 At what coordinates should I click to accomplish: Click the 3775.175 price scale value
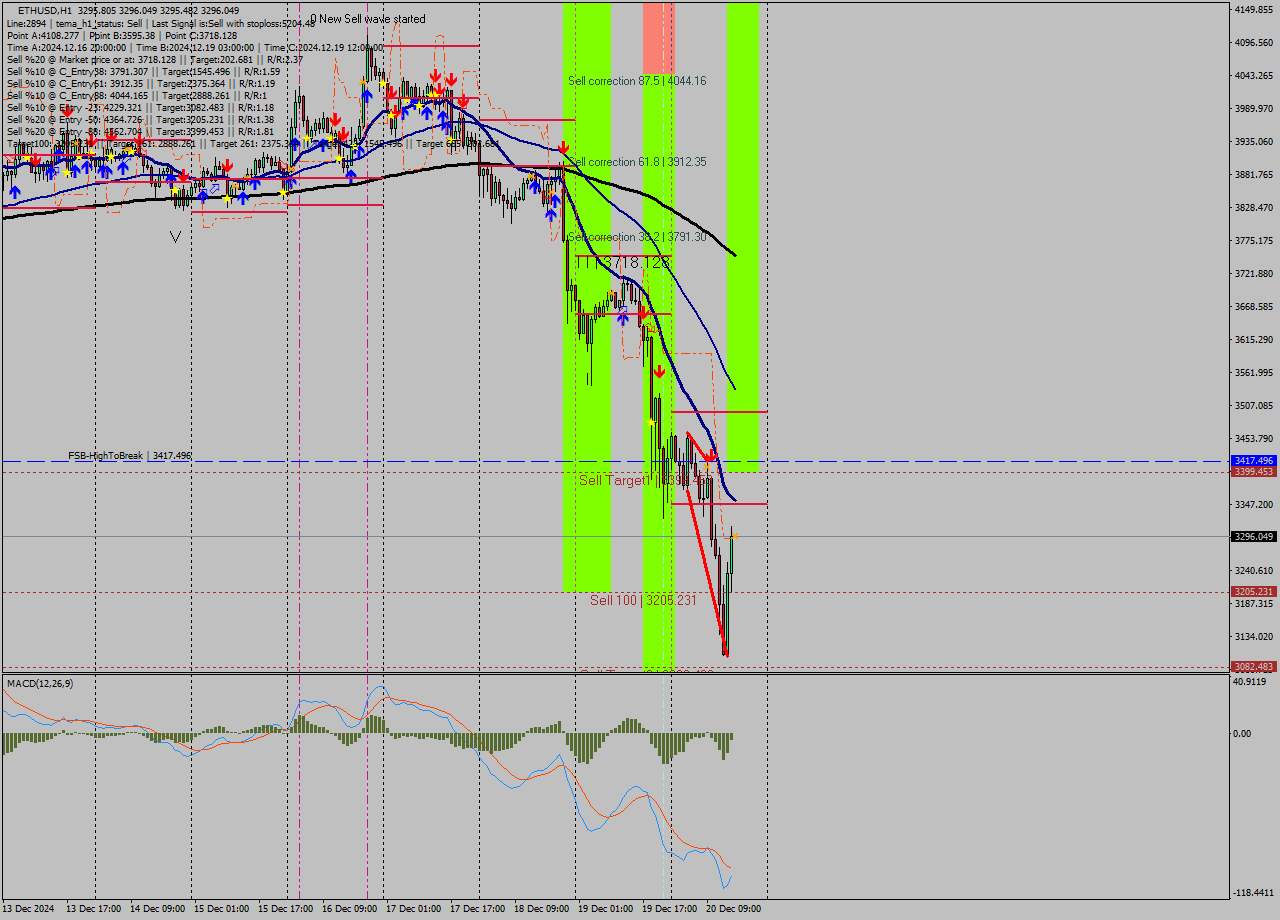[x=1254, y=241]
